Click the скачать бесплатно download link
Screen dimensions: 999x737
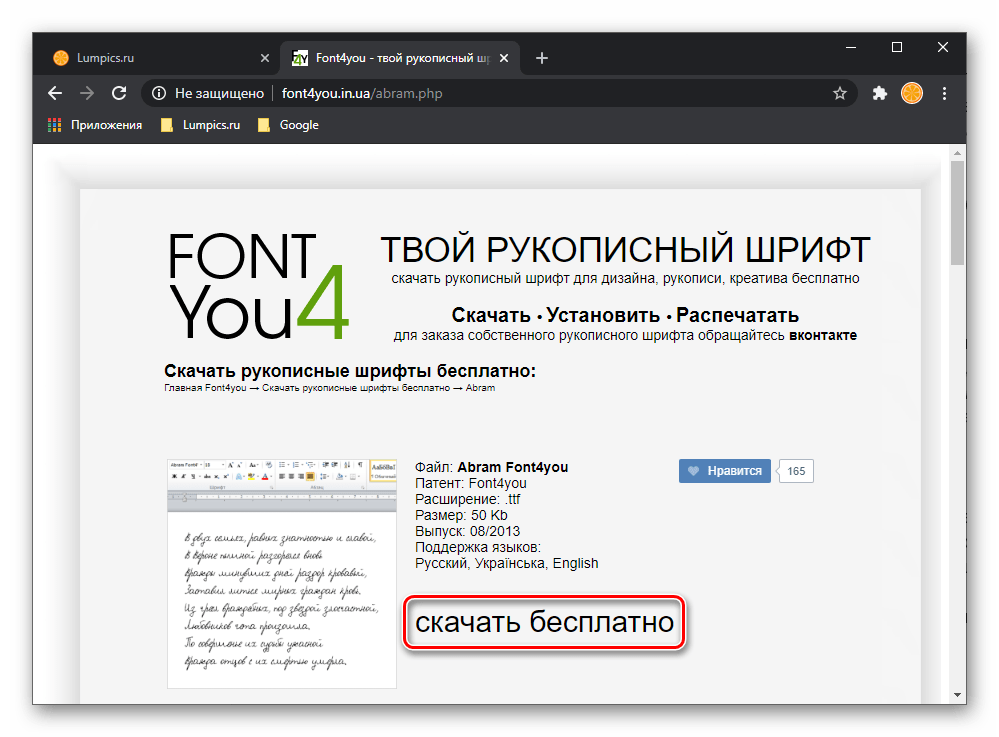[x=544, y=623]
